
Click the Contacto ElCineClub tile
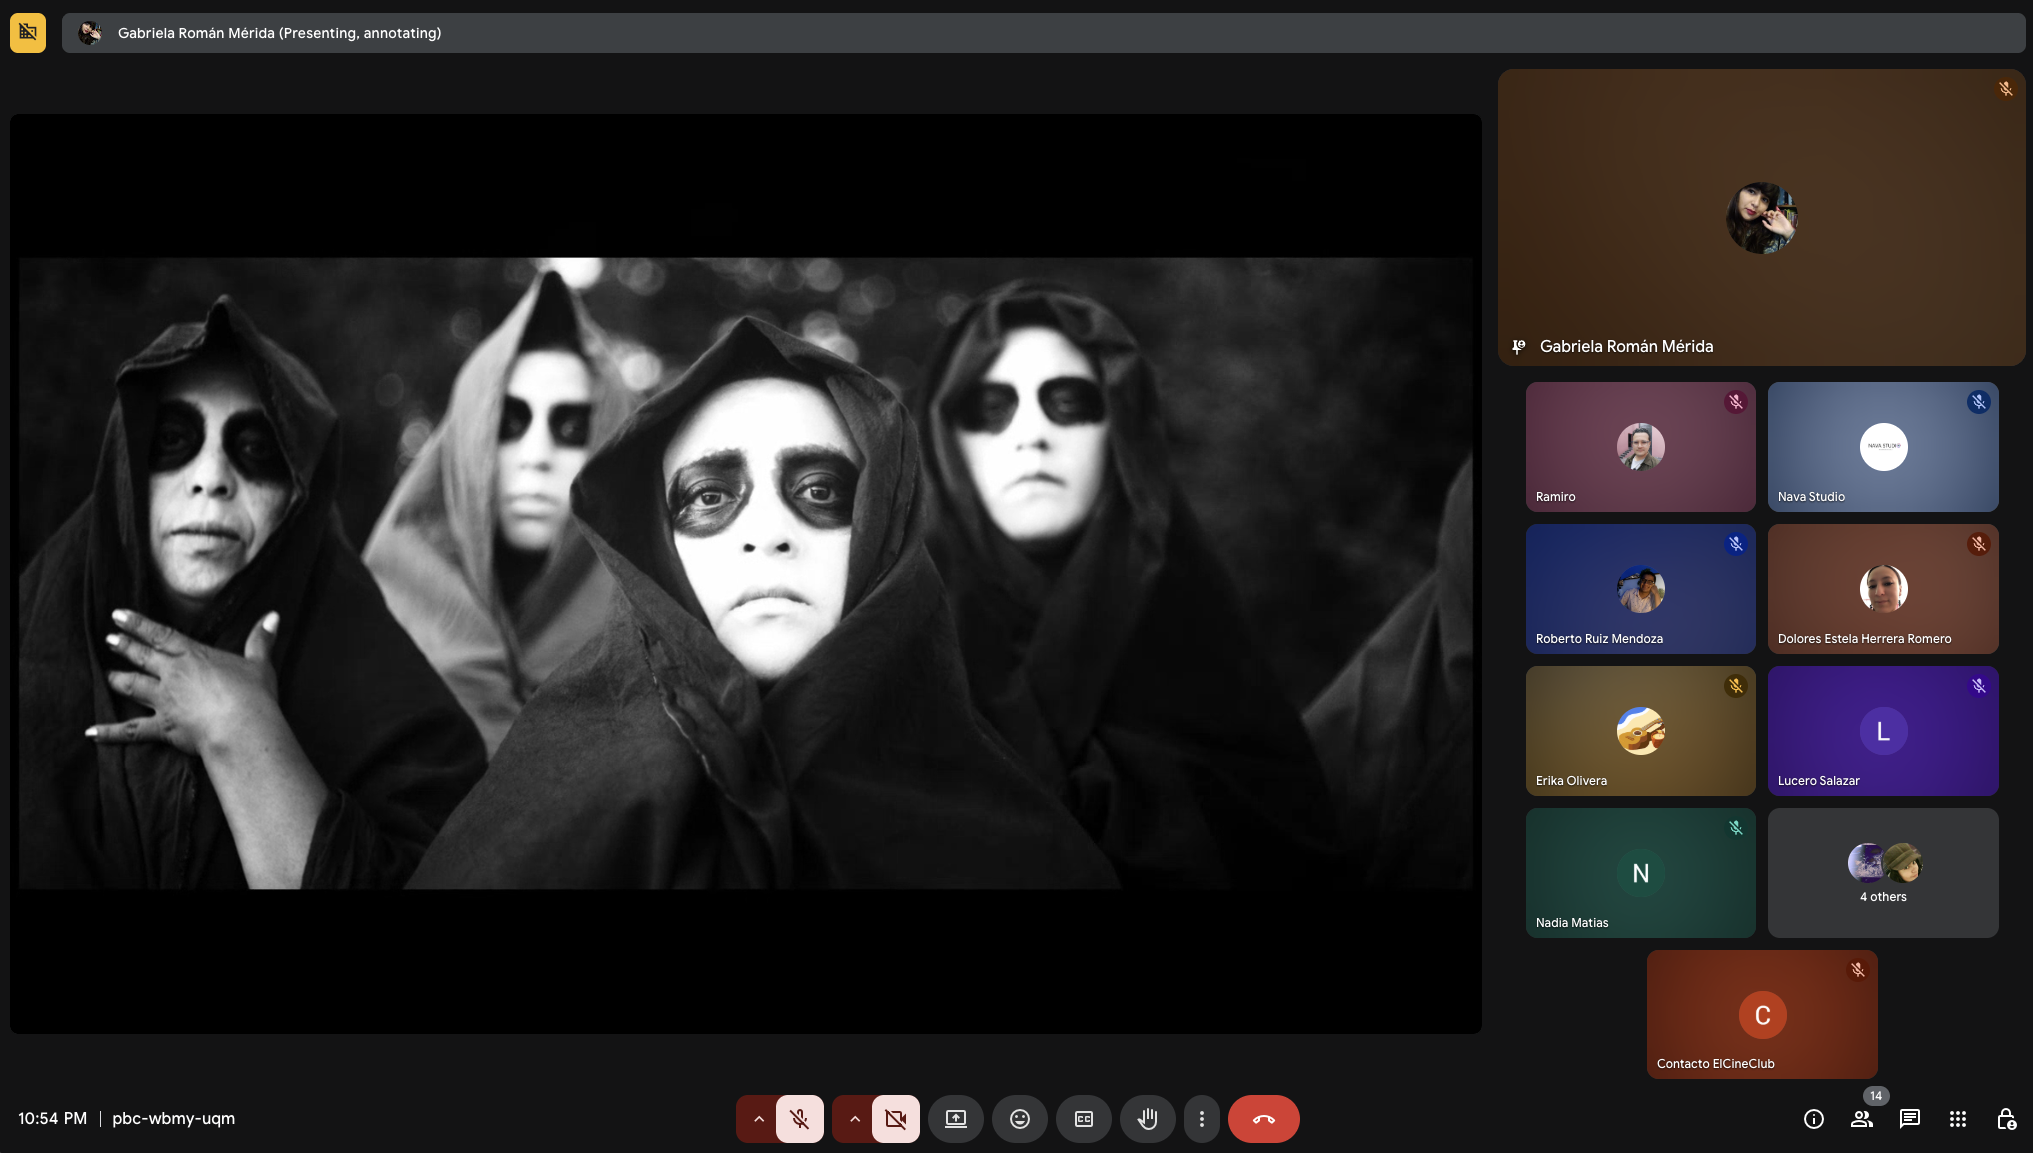[1761, 1014]
